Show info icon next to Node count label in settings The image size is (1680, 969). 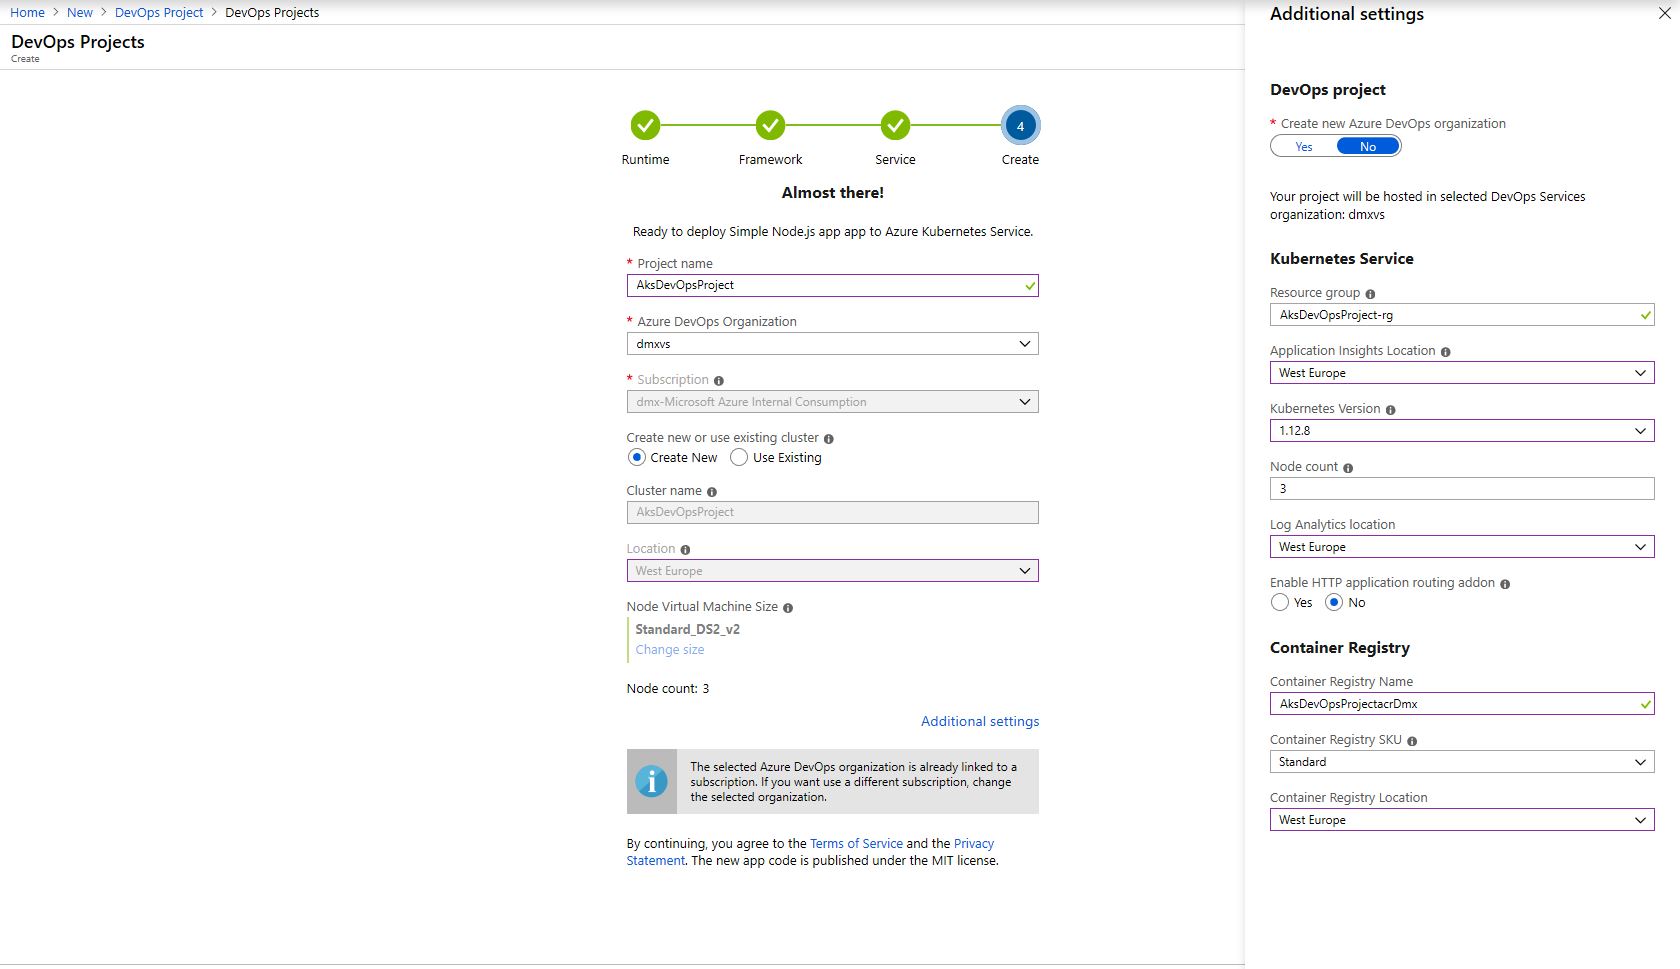coord(1348,468)
